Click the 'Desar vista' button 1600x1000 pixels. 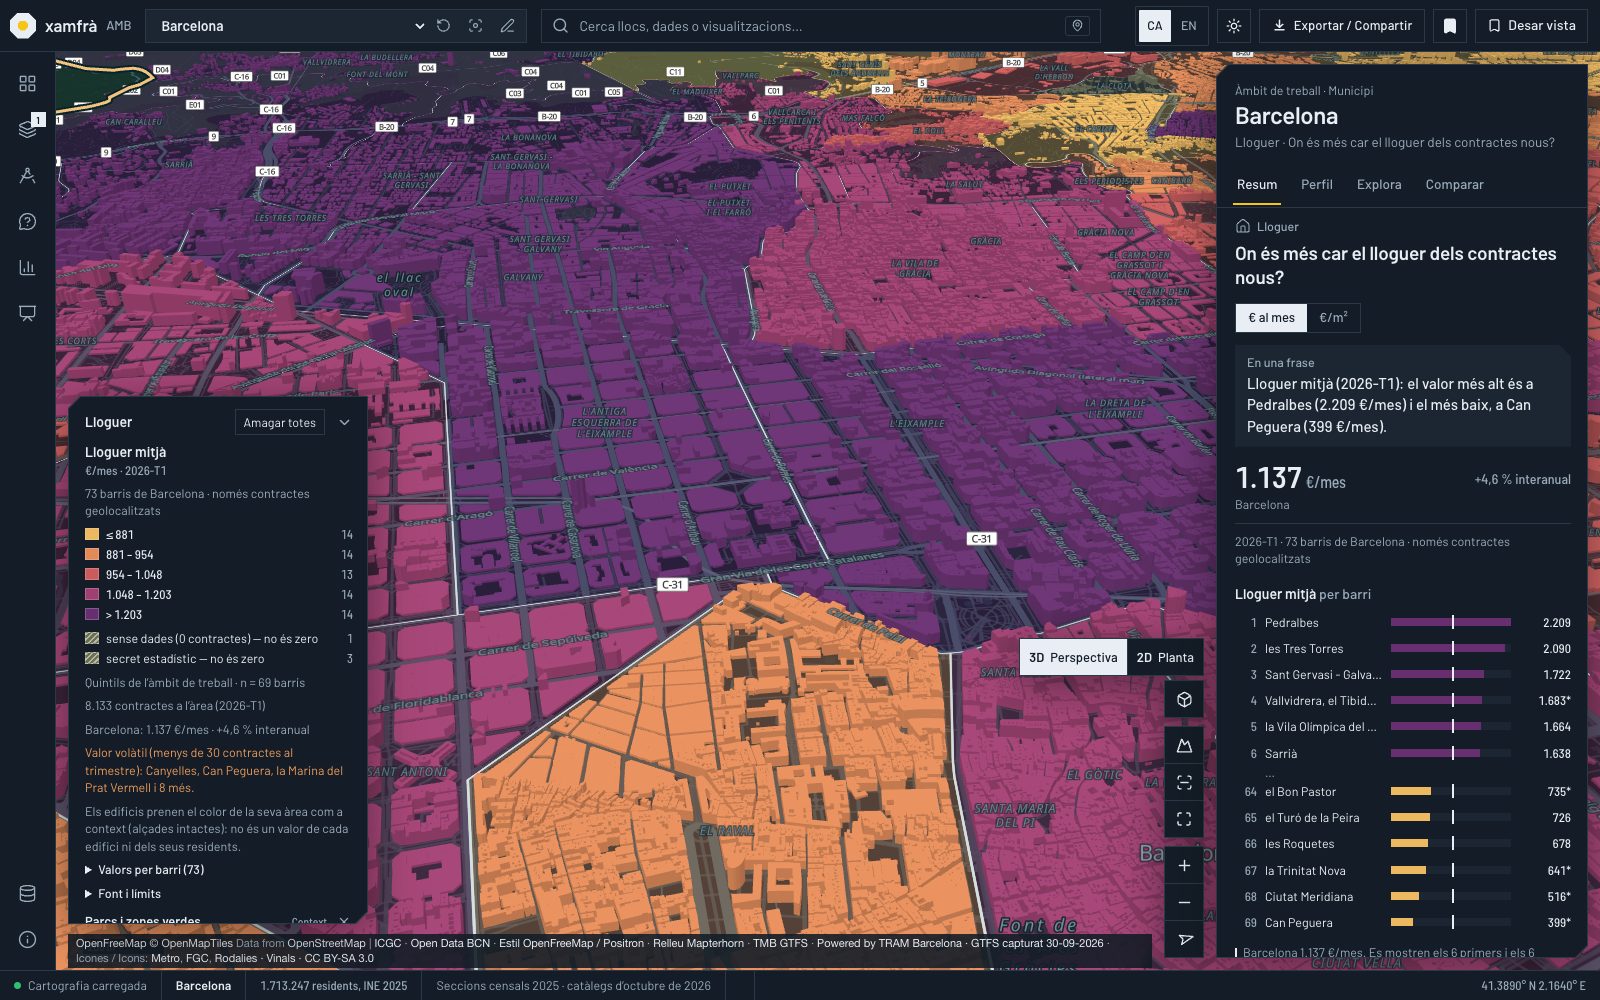[x=1531, y=26]
